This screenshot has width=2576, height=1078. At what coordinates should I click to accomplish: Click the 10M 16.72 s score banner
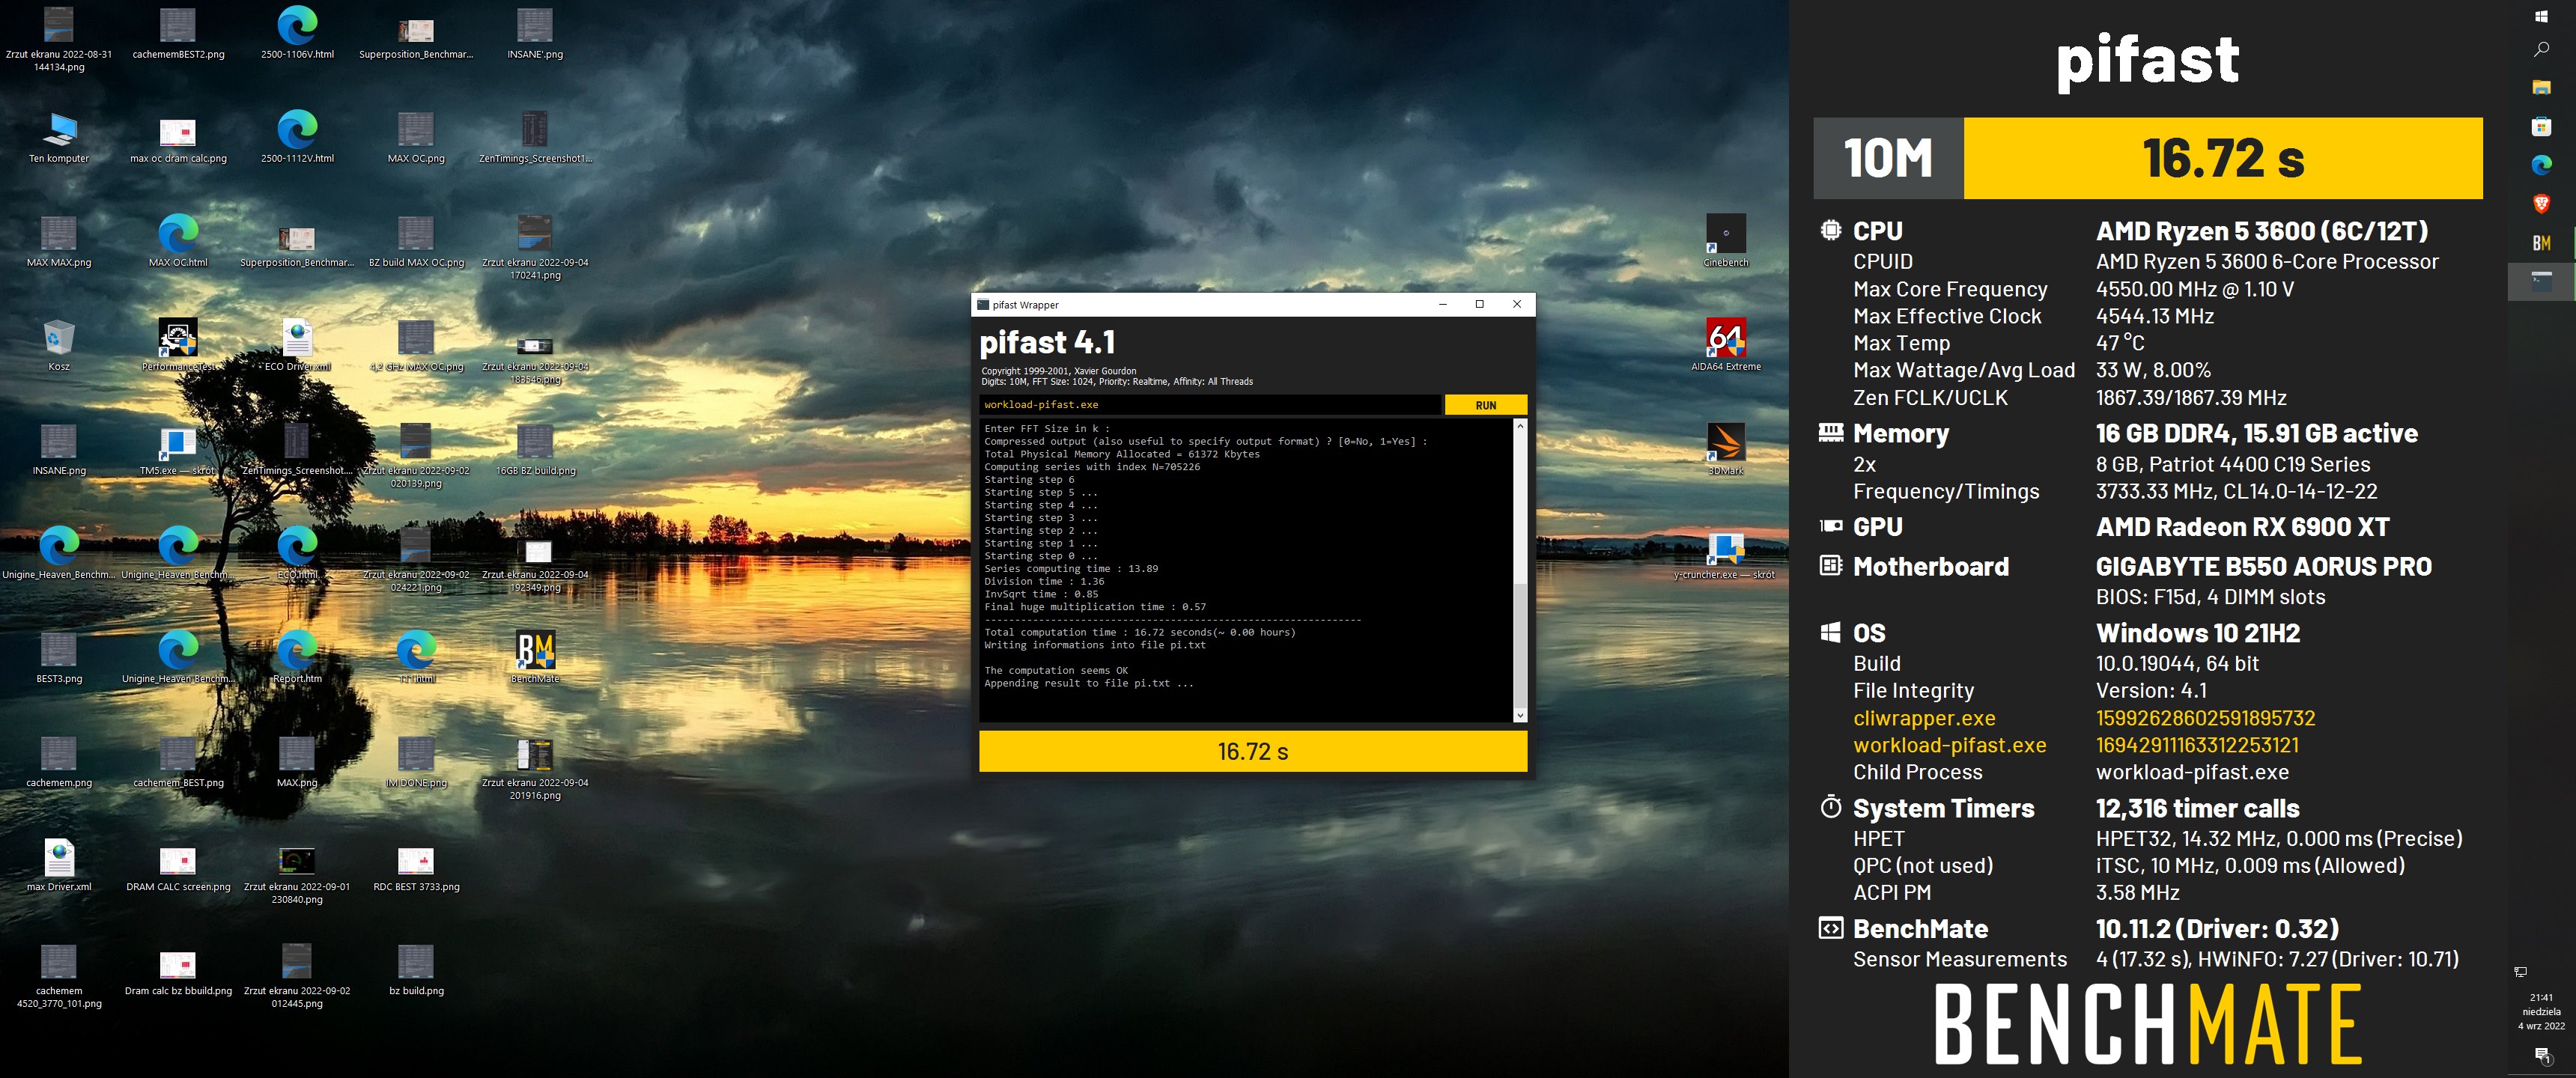[2148, 158]
